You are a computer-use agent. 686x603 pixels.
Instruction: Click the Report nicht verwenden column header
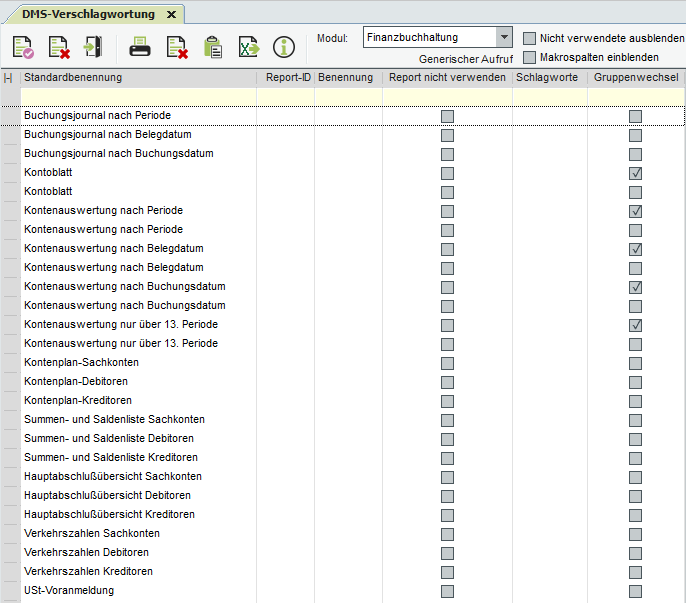pos(447,77)
